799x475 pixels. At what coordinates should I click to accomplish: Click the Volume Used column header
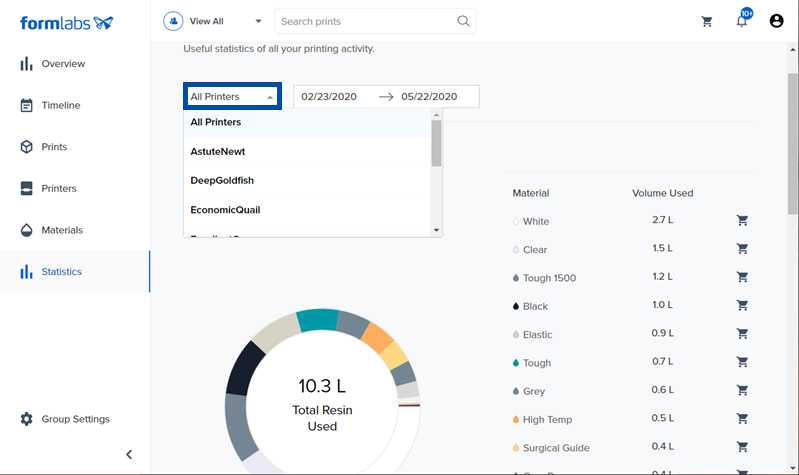click(662, 193)
